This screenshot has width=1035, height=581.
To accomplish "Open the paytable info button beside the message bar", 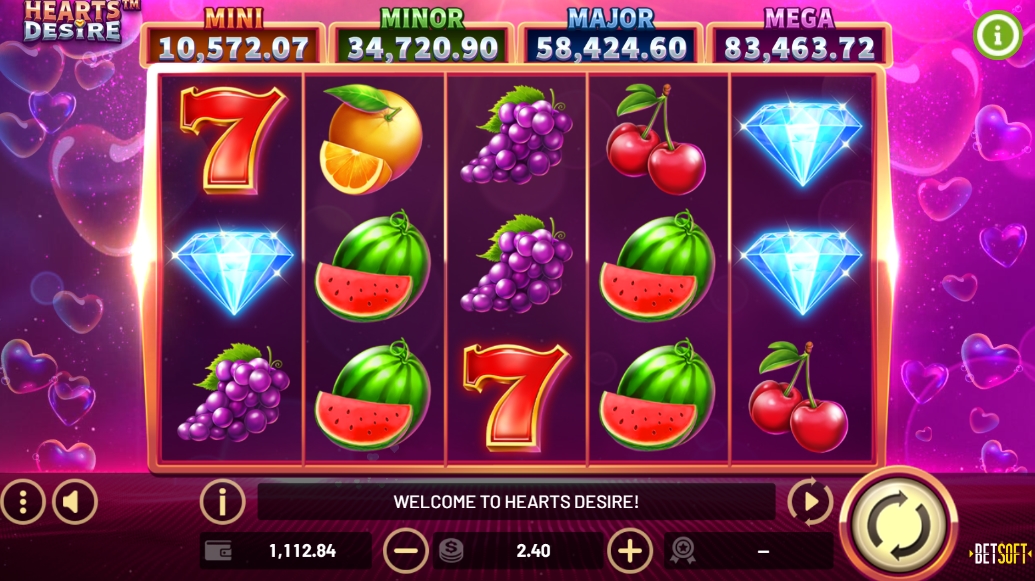I will pos(222,502).
